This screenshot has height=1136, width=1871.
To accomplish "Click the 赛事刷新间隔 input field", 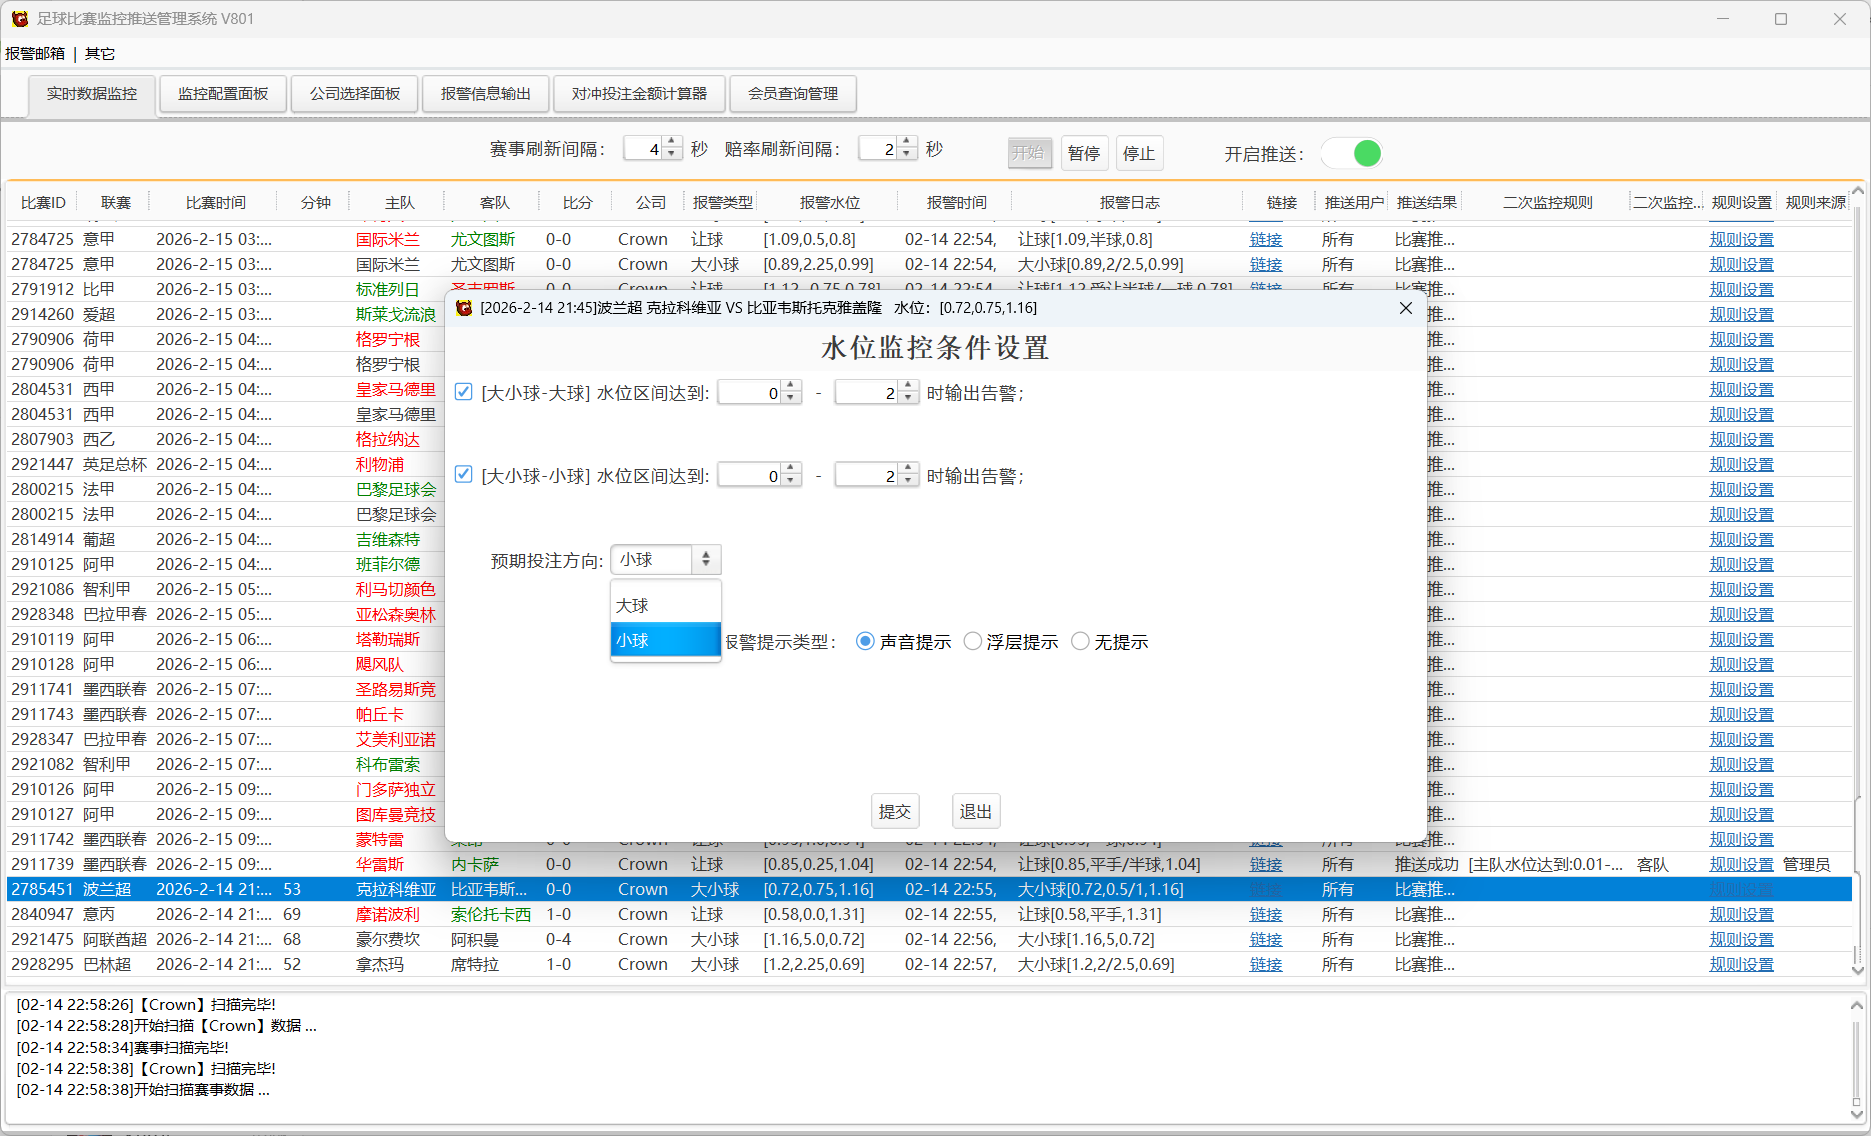I will coord(644,149).
